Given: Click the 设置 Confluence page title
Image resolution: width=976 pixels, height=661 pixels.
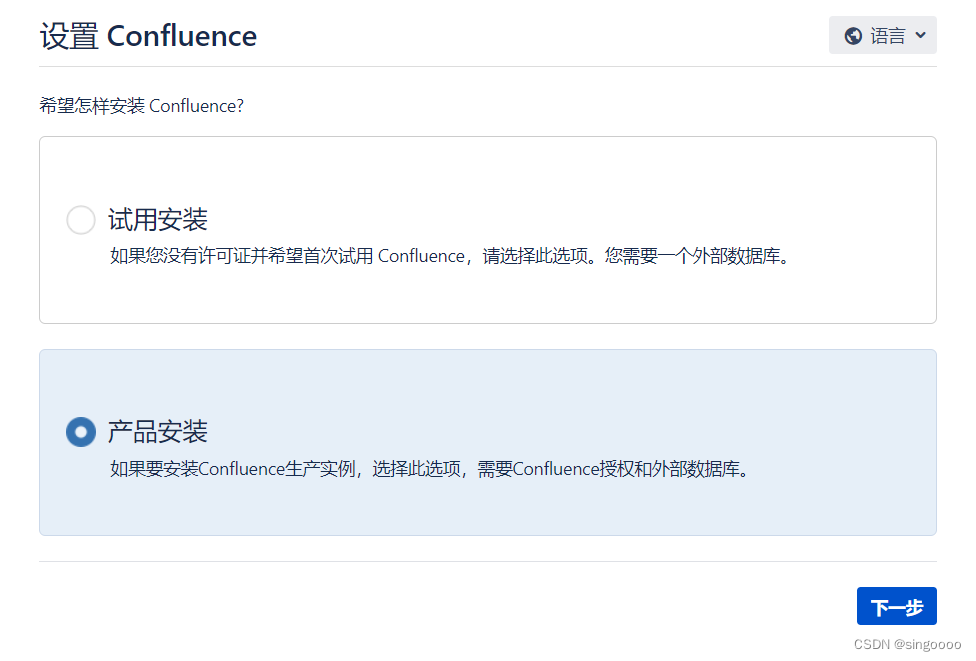Looking at the screenshot, I should 148,36.
